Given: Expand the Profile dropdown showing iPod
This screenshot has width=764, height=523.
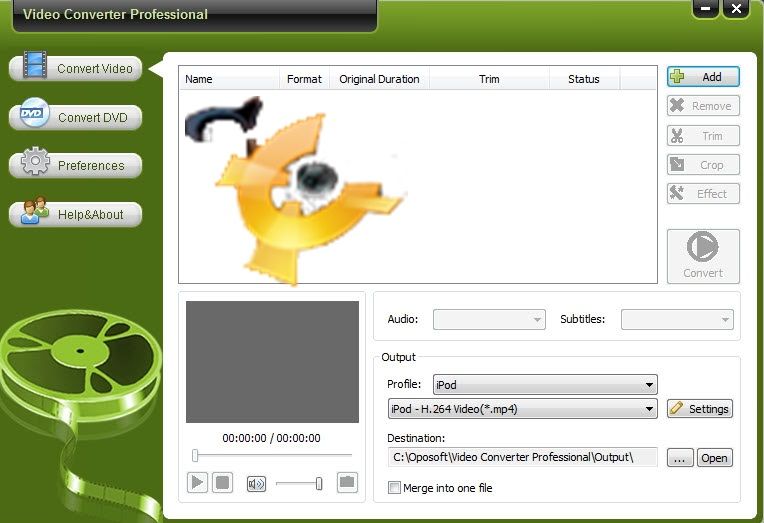Looking at the screenshot, I should (x=545, y=385).
